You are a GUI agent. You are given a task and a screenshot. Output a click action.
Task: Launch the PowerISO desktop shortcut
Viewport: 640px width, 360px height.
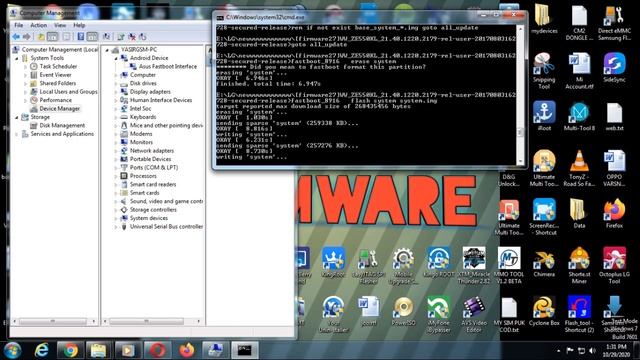coord(403,311)
